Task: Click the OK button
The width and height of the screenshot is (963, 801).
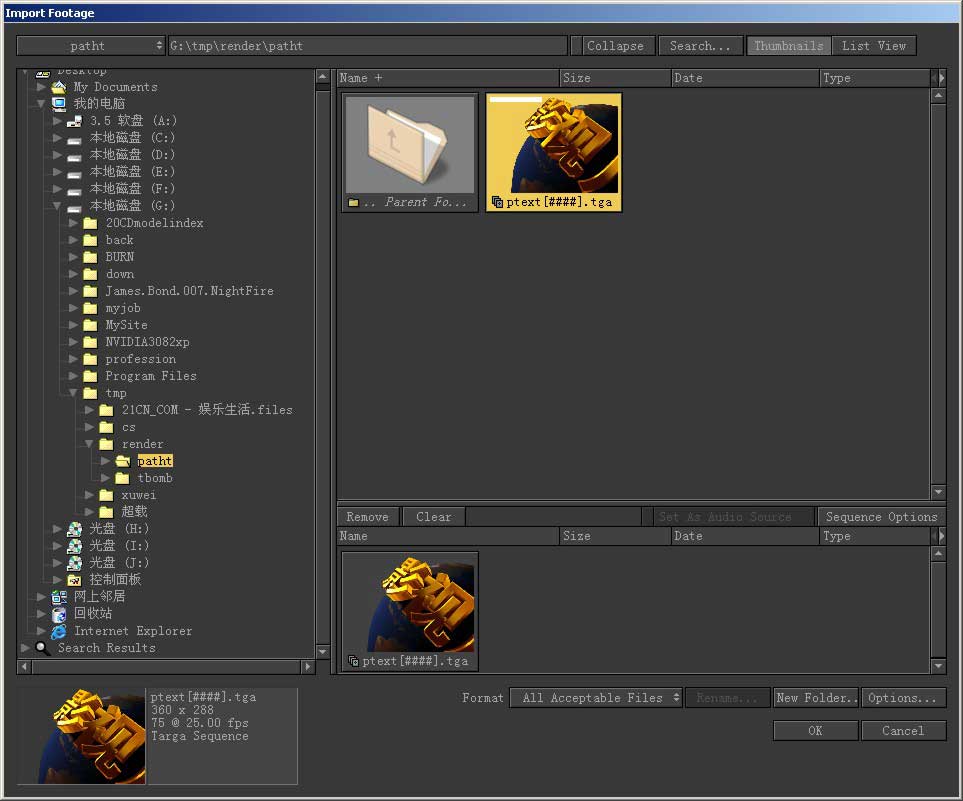Action: 815,731
